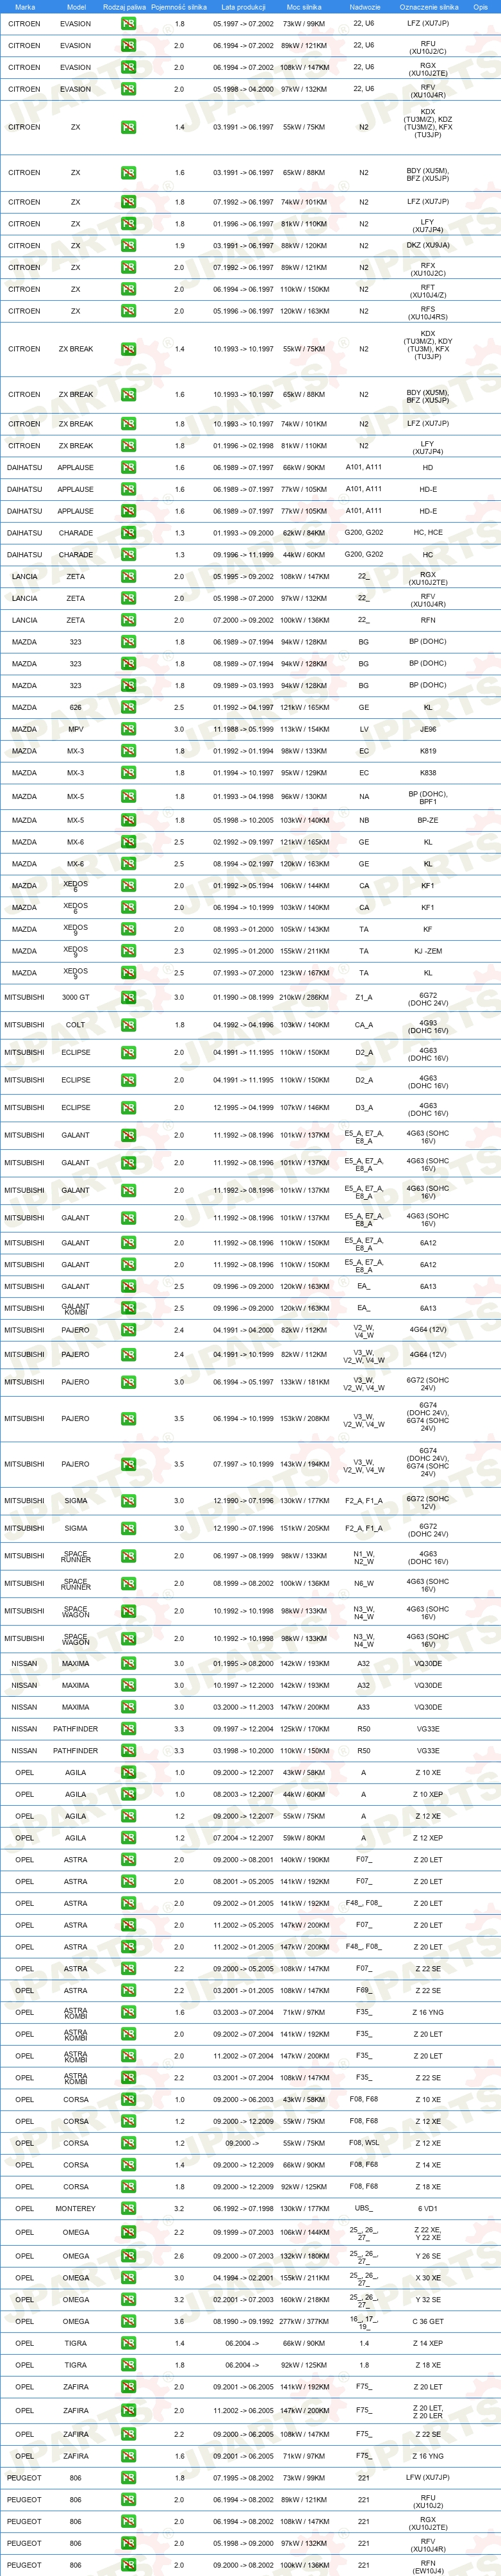Click fuel icon in Opel Zafira 1.6 row
Viewport: 501px width, 2576px height.
[x=128, y=2457]
